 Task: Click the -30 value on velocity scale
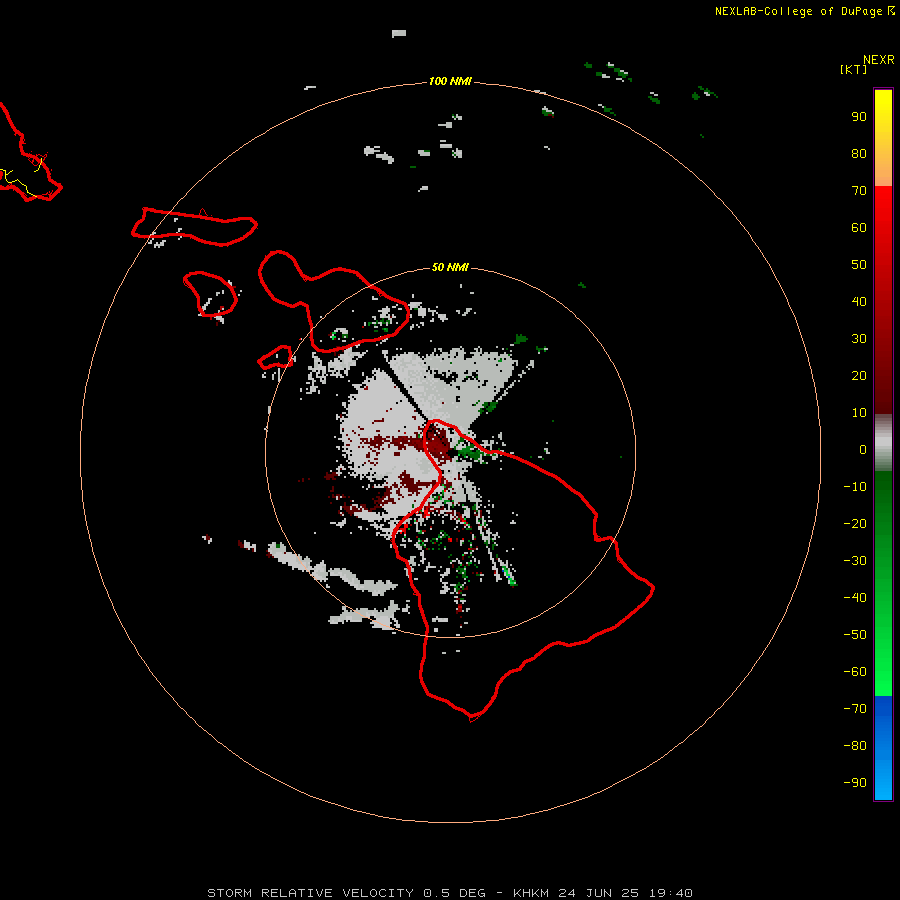tap(855, 561)
